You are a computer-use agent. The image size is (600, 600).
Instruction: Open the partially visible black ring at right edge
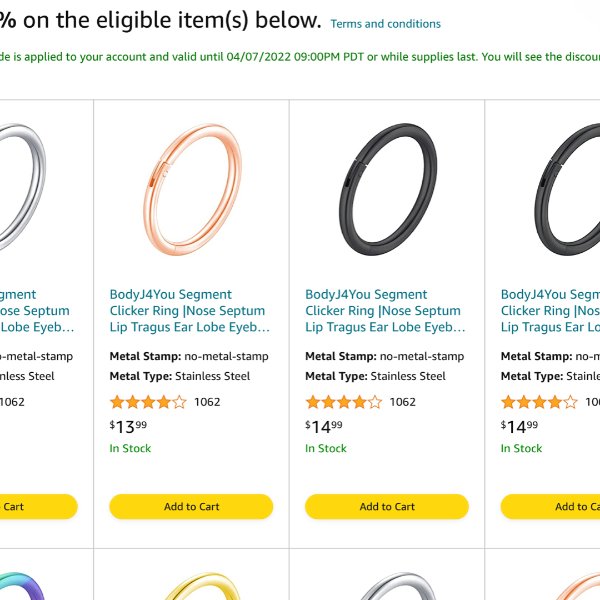pos(567,189)
